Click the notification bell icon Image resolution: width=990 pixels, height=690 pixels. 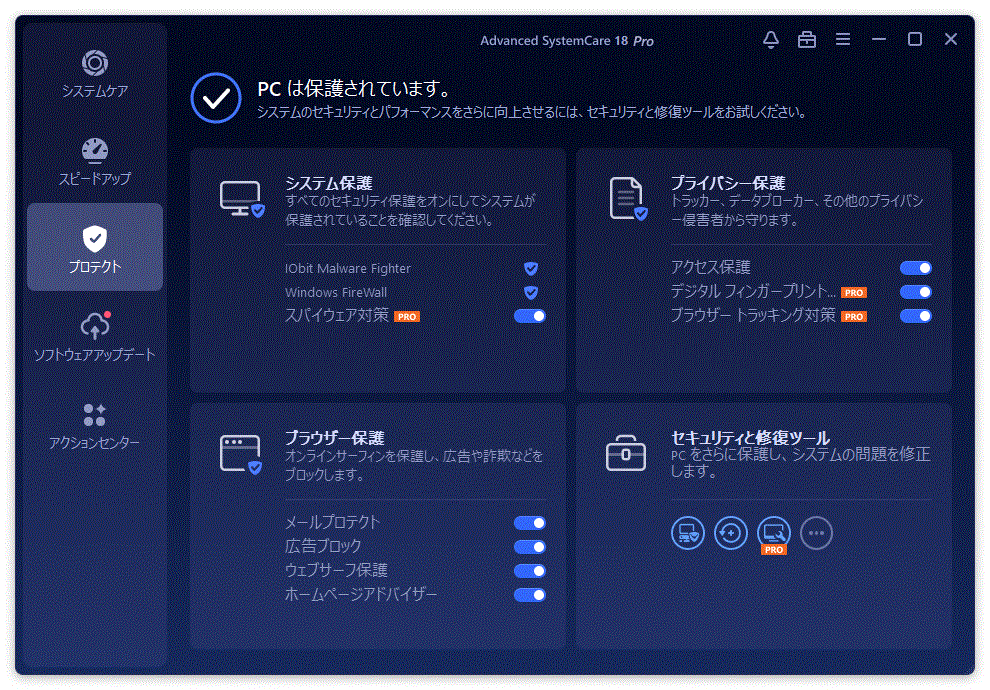770,40
